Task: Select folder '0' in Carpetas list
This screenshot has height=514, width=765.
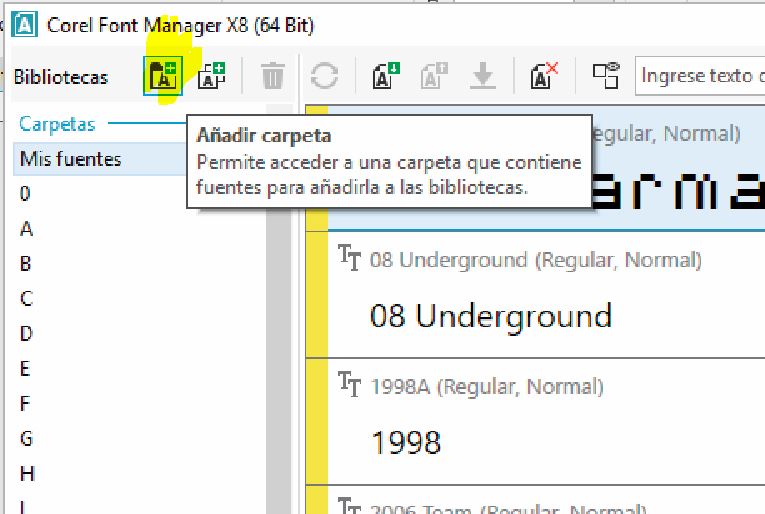Action: [x=25, y=194]
